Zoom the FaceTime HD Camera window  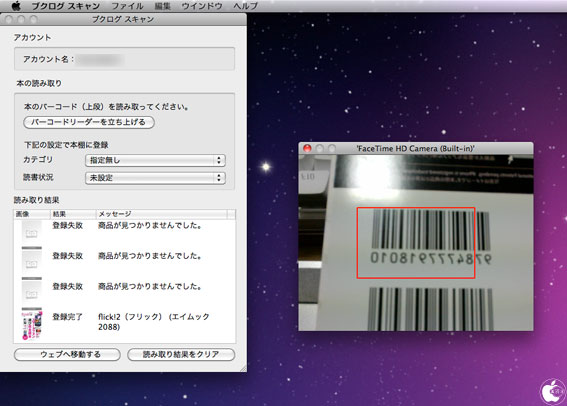332,148
